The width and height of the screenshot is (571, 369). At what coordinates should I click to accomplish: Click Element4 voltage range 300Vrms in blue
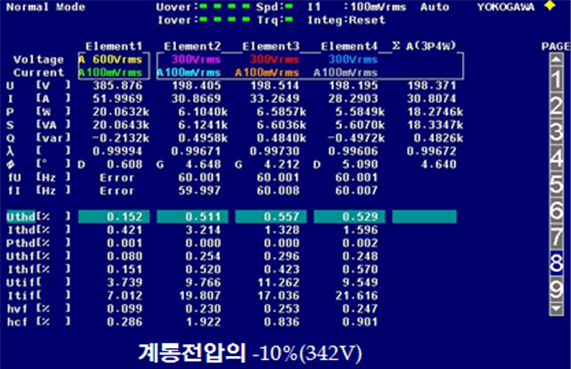tap(353, 59)
